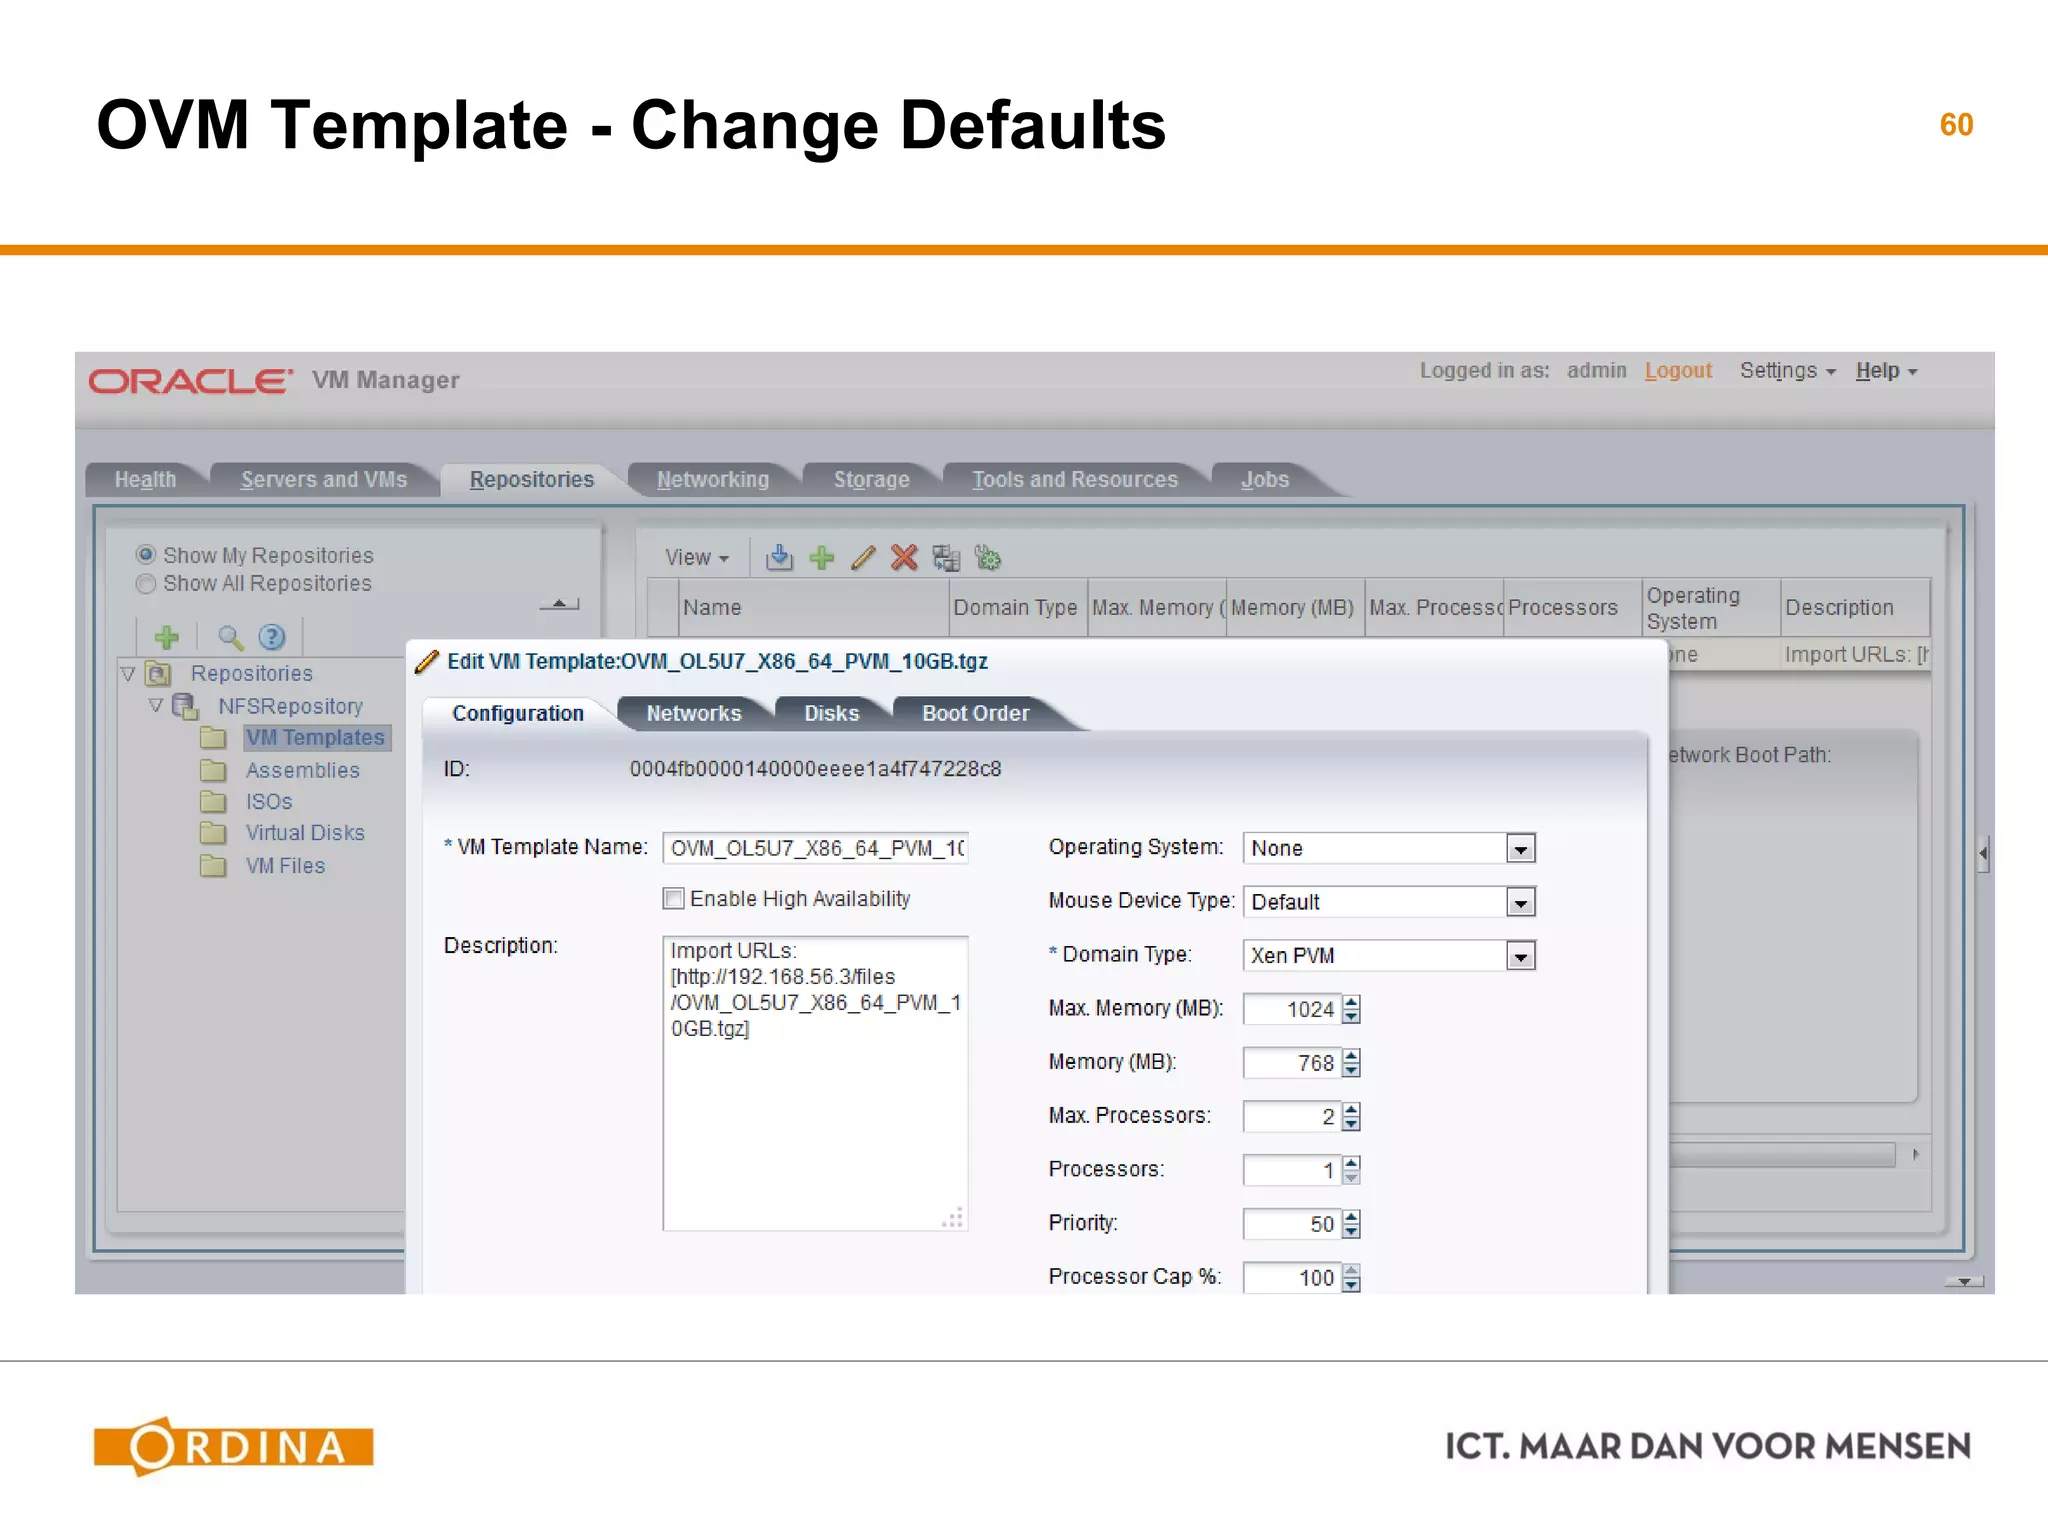This screenshot has width=2048, height=1536.
Task: Select VM Files in repository tree
Action: [x=285, y=865]
